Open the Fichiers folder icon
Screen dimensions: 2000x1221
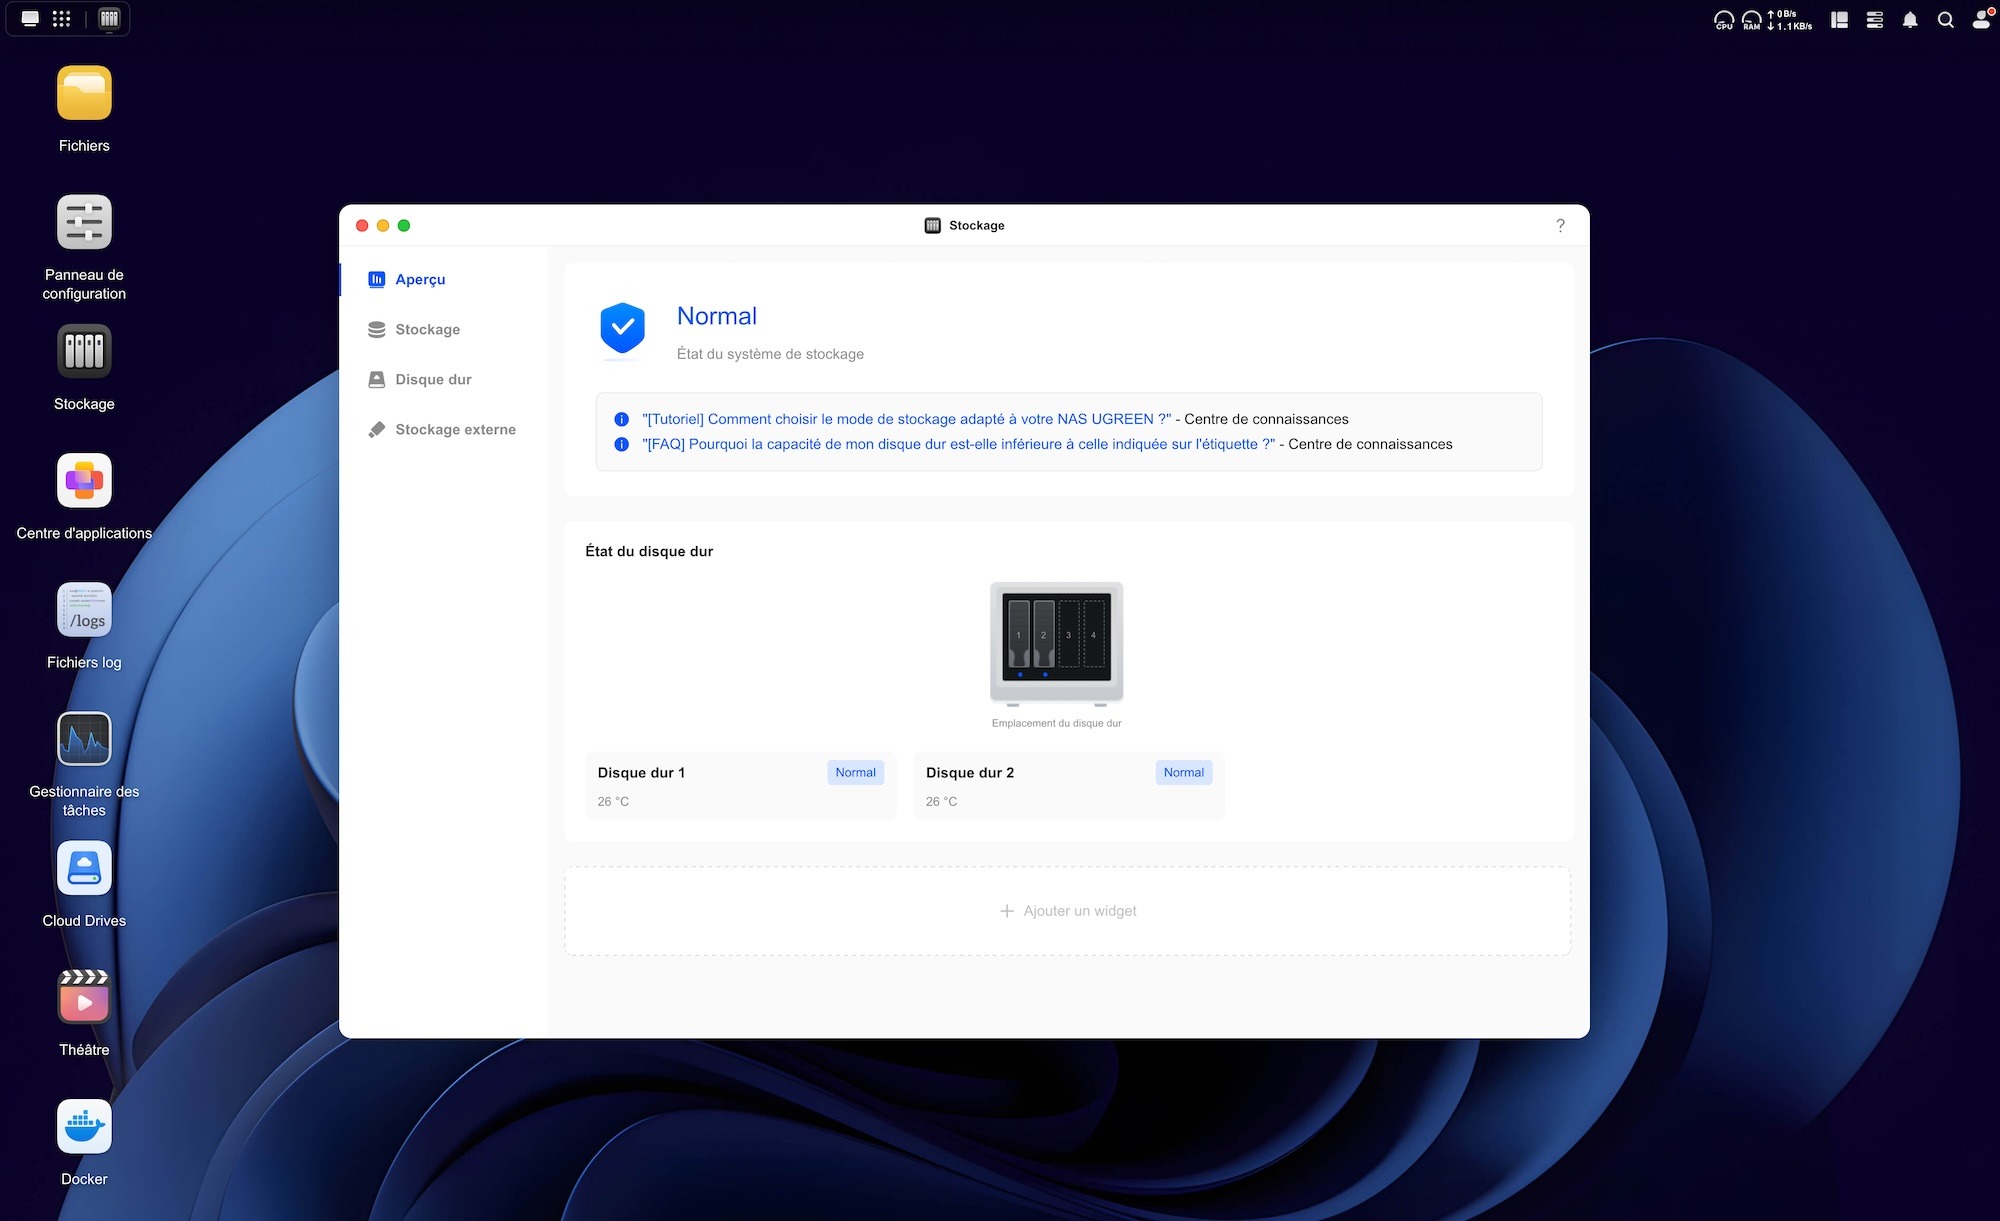coord(84,93)
